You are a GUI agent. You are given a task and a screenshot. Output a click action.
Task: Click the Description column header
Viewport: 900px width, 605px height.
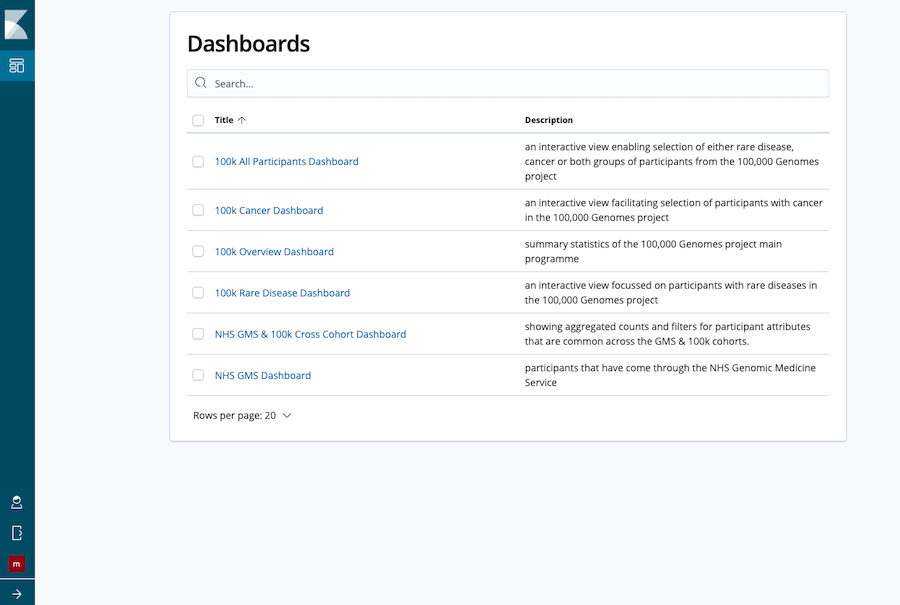[549, 120]
